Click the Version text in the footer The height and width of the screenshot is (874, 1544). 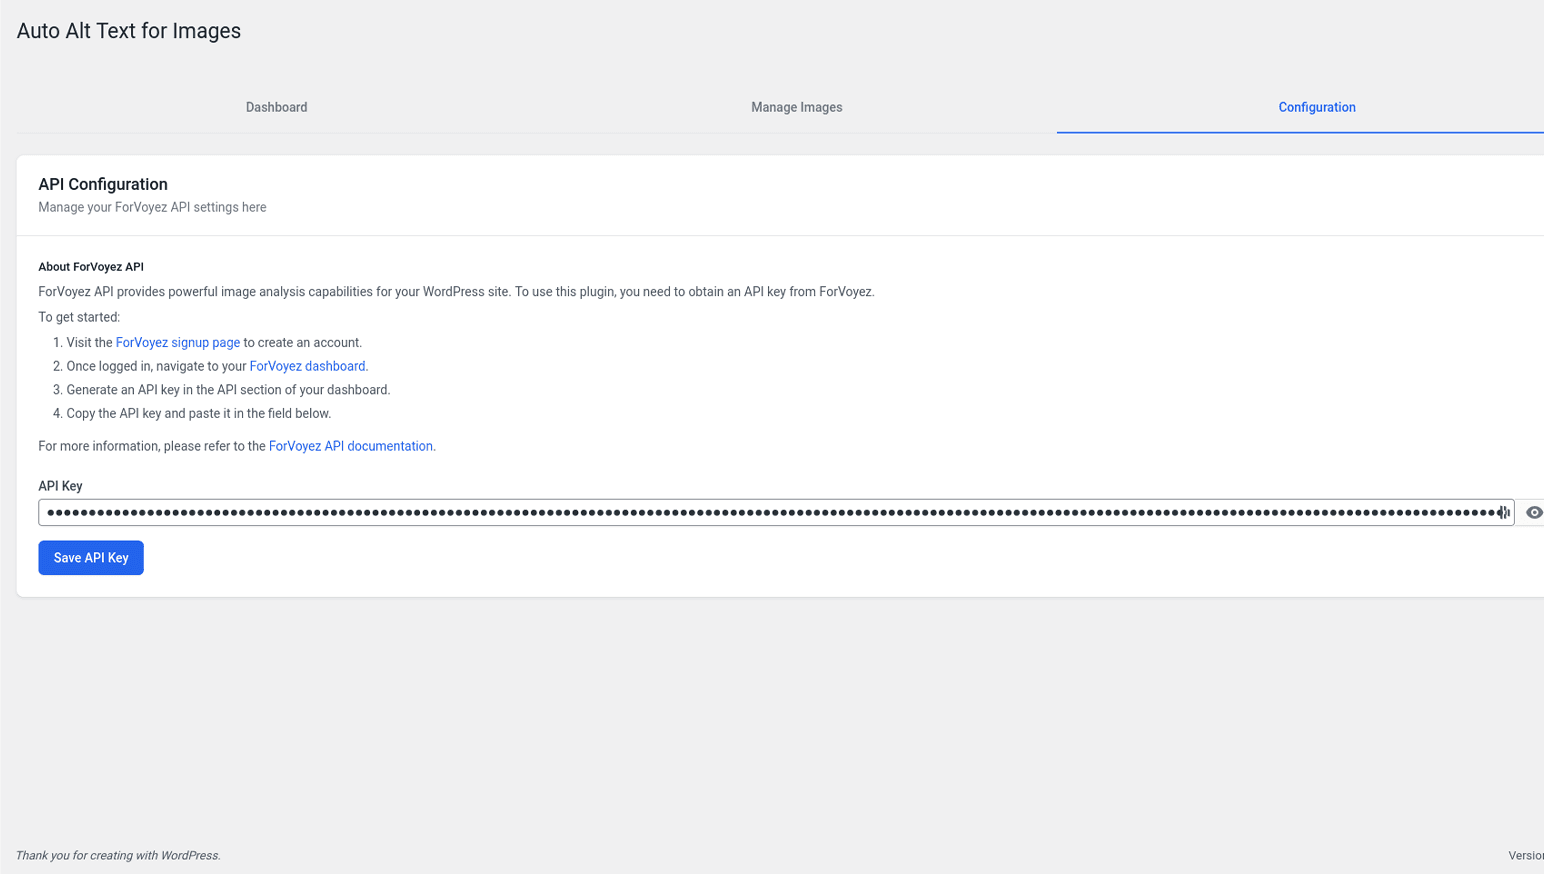[x=1525, y=855]
